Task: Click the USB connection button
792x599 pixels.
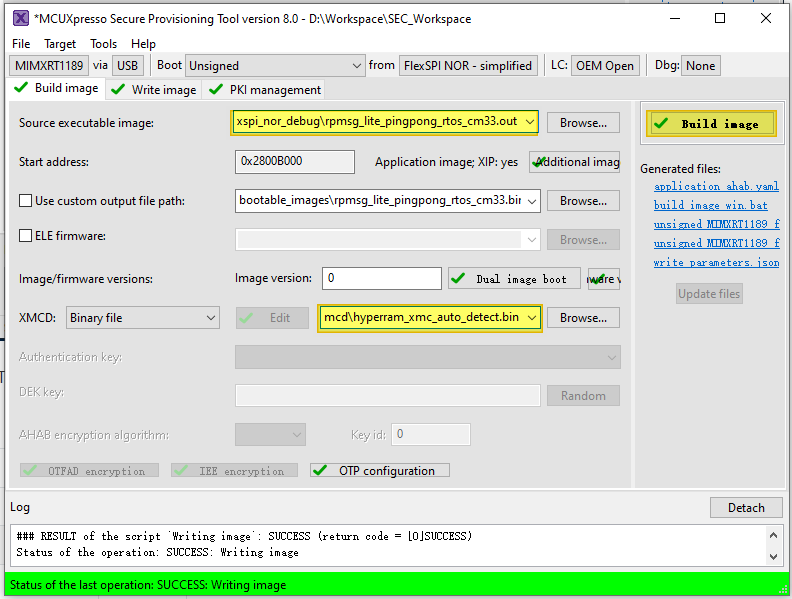Action: 127,66
